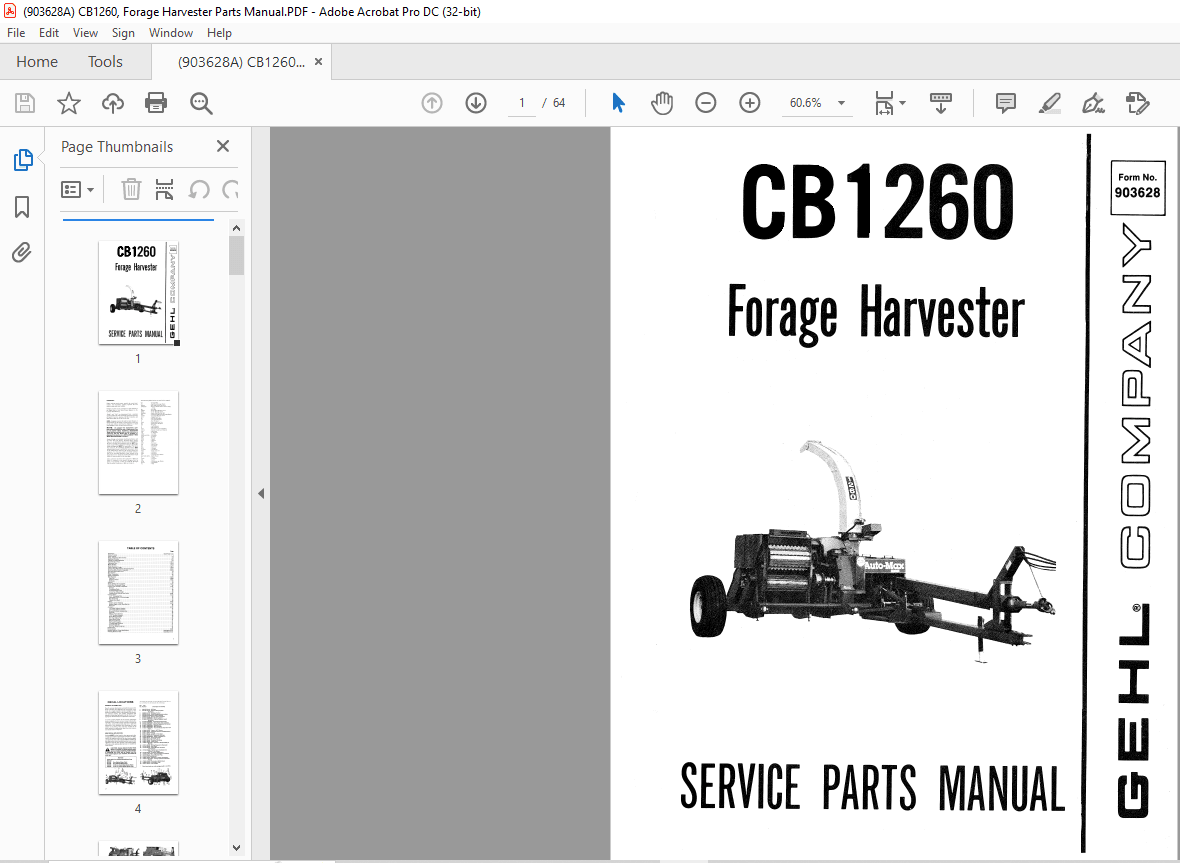Viewport: 1180px width, 863px height.
Task: Delete the selected page thumbnail
Action: click(x=131, y=189)
